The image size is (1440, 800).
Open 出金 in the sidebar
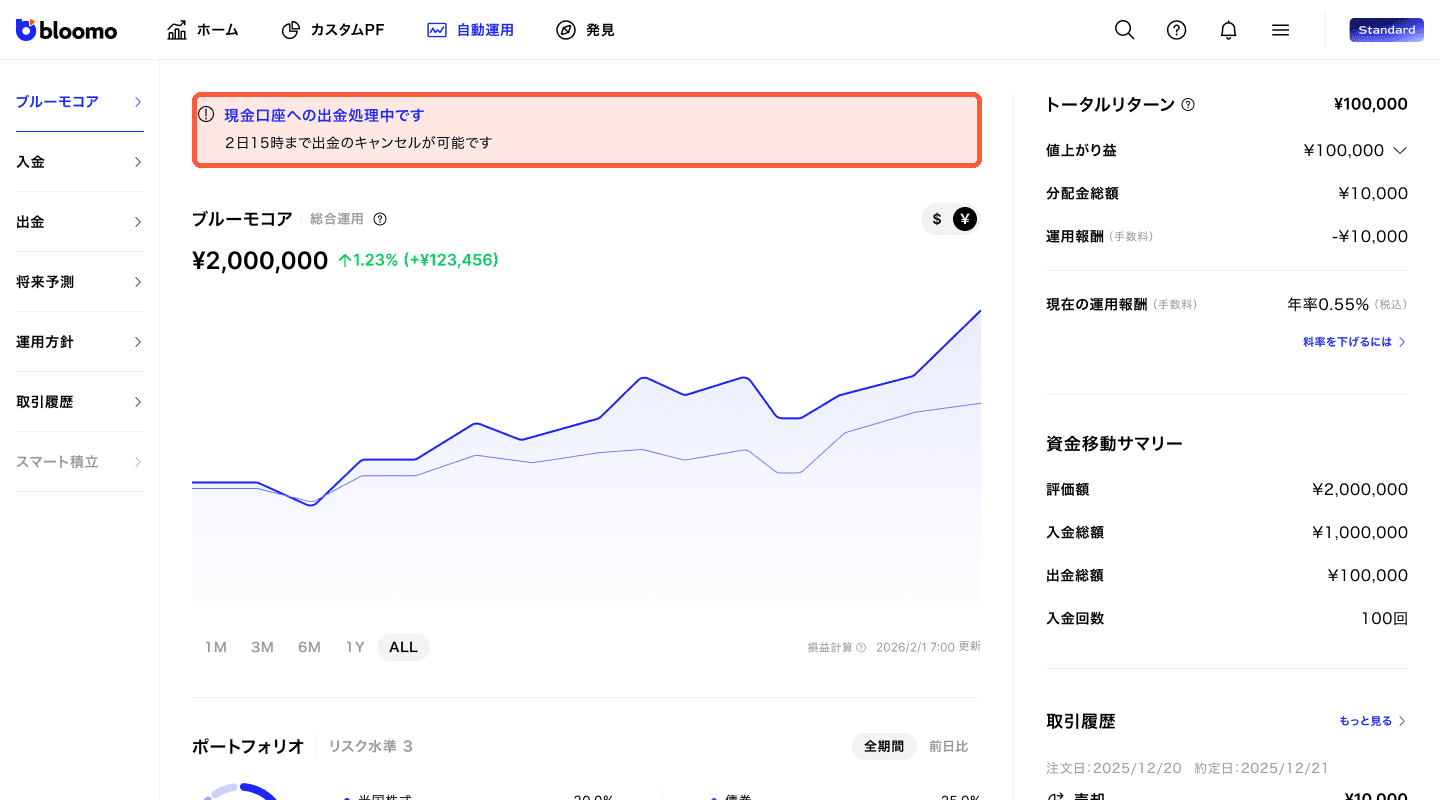point(80,222)
